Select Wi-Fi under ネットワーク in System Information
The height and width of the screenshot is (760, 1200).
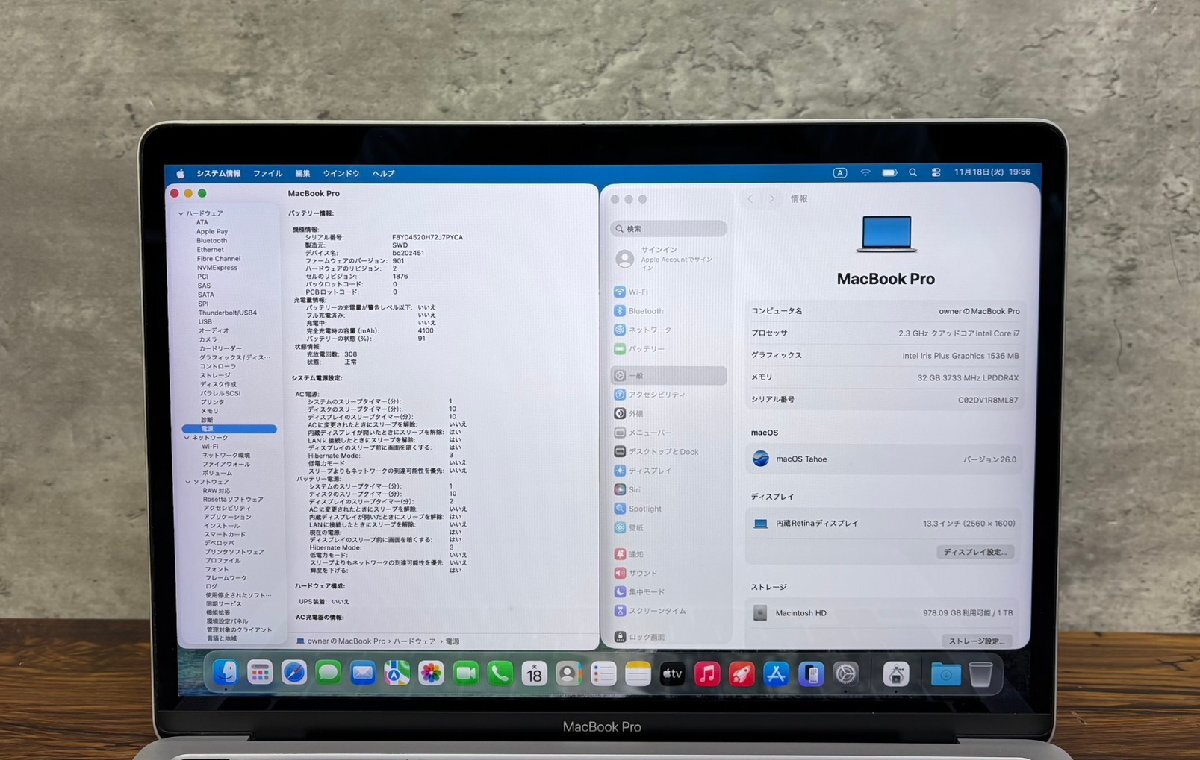(211, 446)
